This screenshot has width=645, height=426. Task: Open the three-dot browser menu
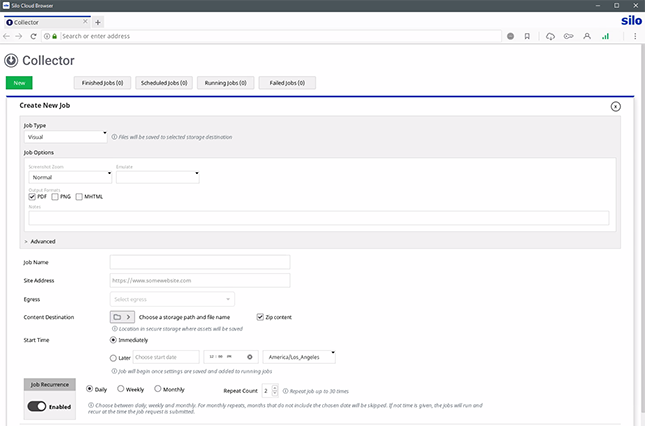[x=635, y=36]
